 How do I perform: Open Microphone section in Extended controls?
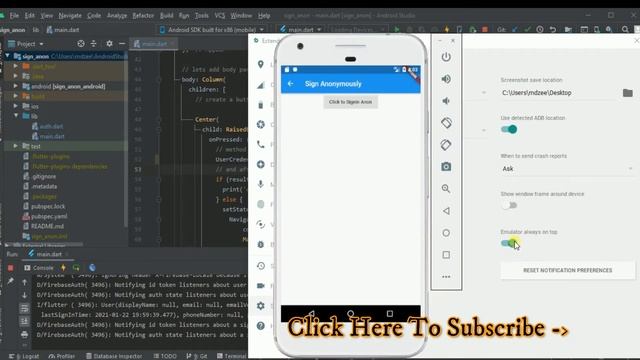tap(261, 184)
